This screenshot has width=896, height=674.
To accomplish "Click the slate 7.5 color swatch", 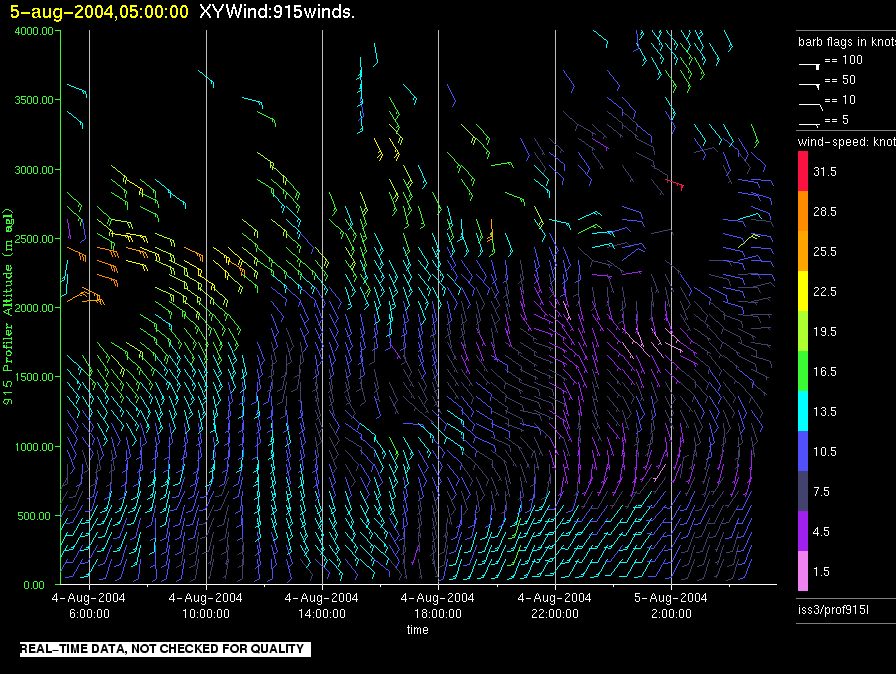I will pyautogui.click(x=803, y=491).
